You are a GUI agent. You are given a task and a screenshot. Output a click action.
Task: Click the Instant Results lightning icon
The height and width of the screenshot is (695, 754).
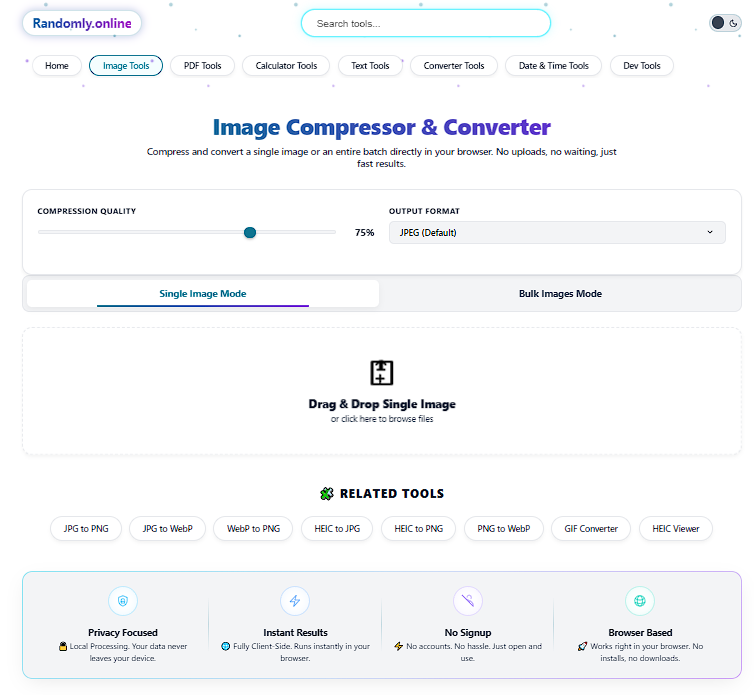coord(295,601)
